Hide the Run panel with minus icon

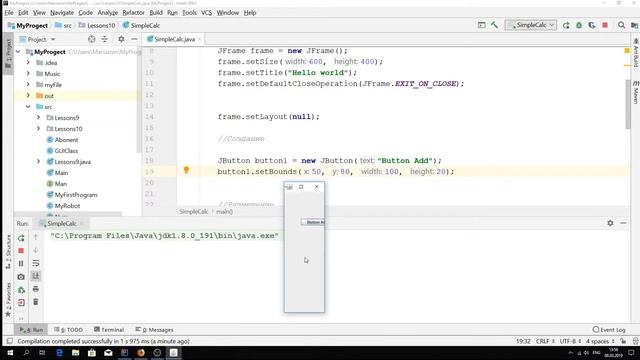click(623, 223)
